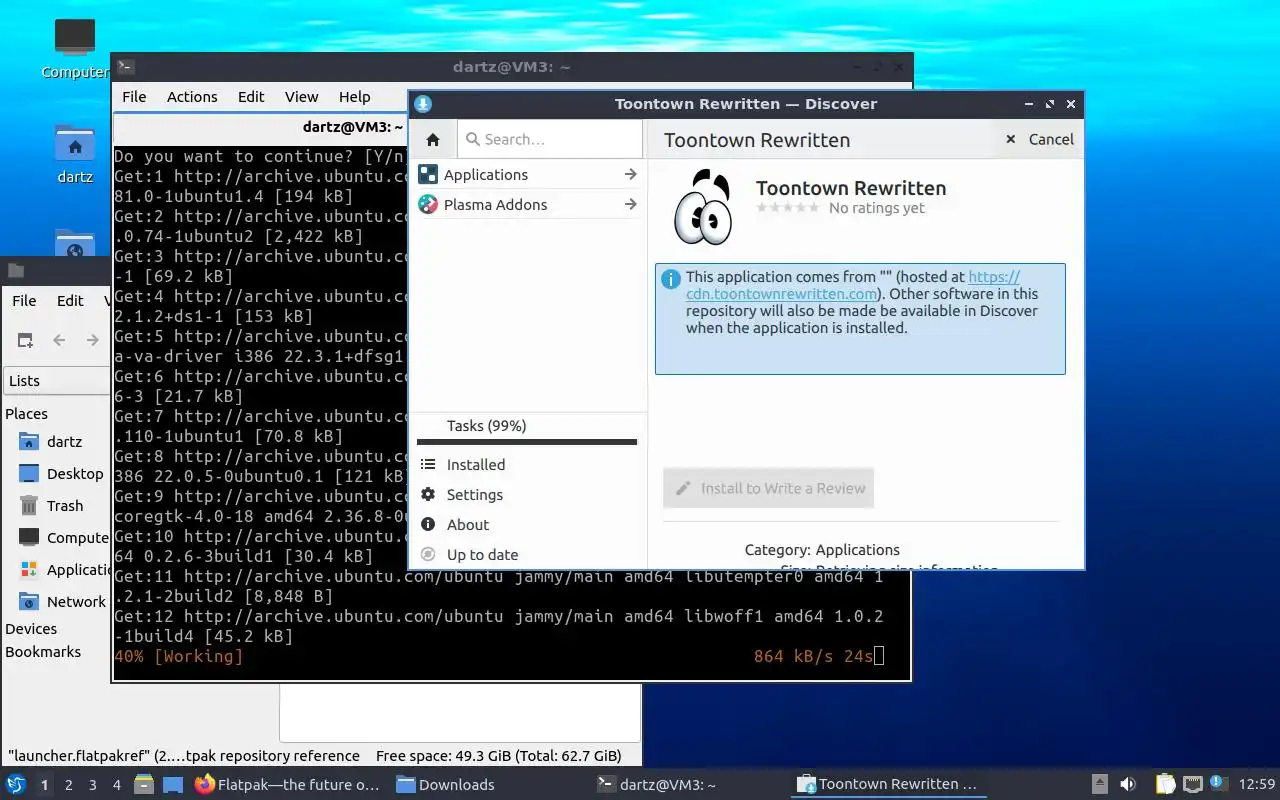Click the volume speaker tray icon
Screen dimensions: 1280x800
click(x=1128, y=784)
